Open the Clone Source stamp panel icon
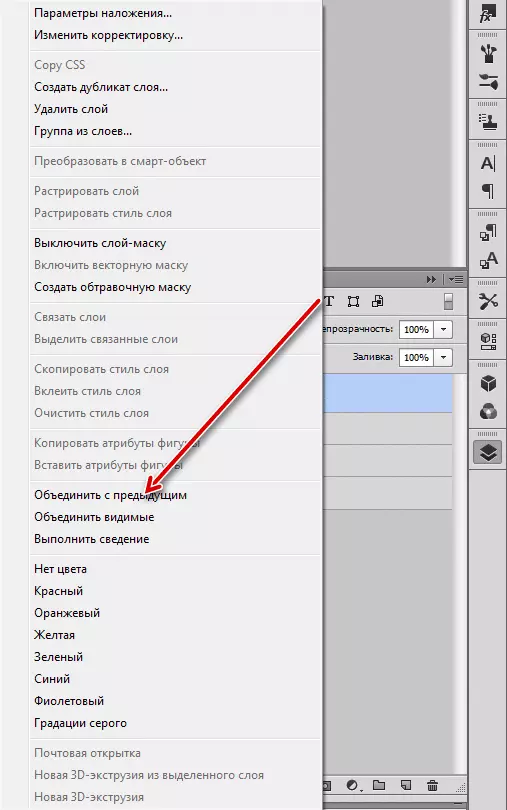Viewport: 507px width, 810px height. pos(488,121)
